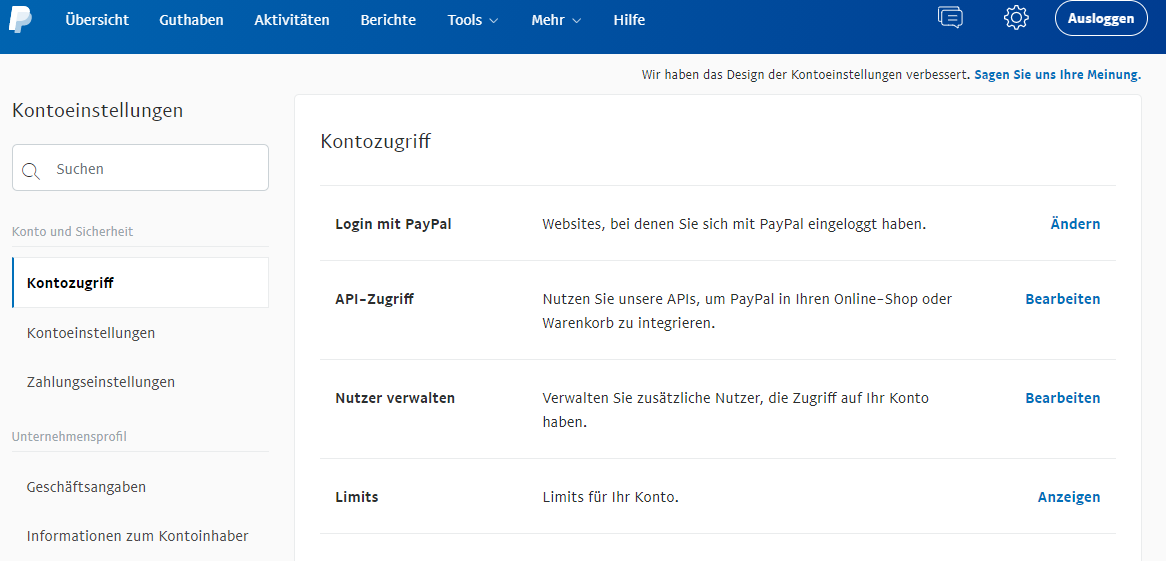The image size is (1166, 561).
Task: Select Kontozugriff in the sidebar
Action: point(141,283)
